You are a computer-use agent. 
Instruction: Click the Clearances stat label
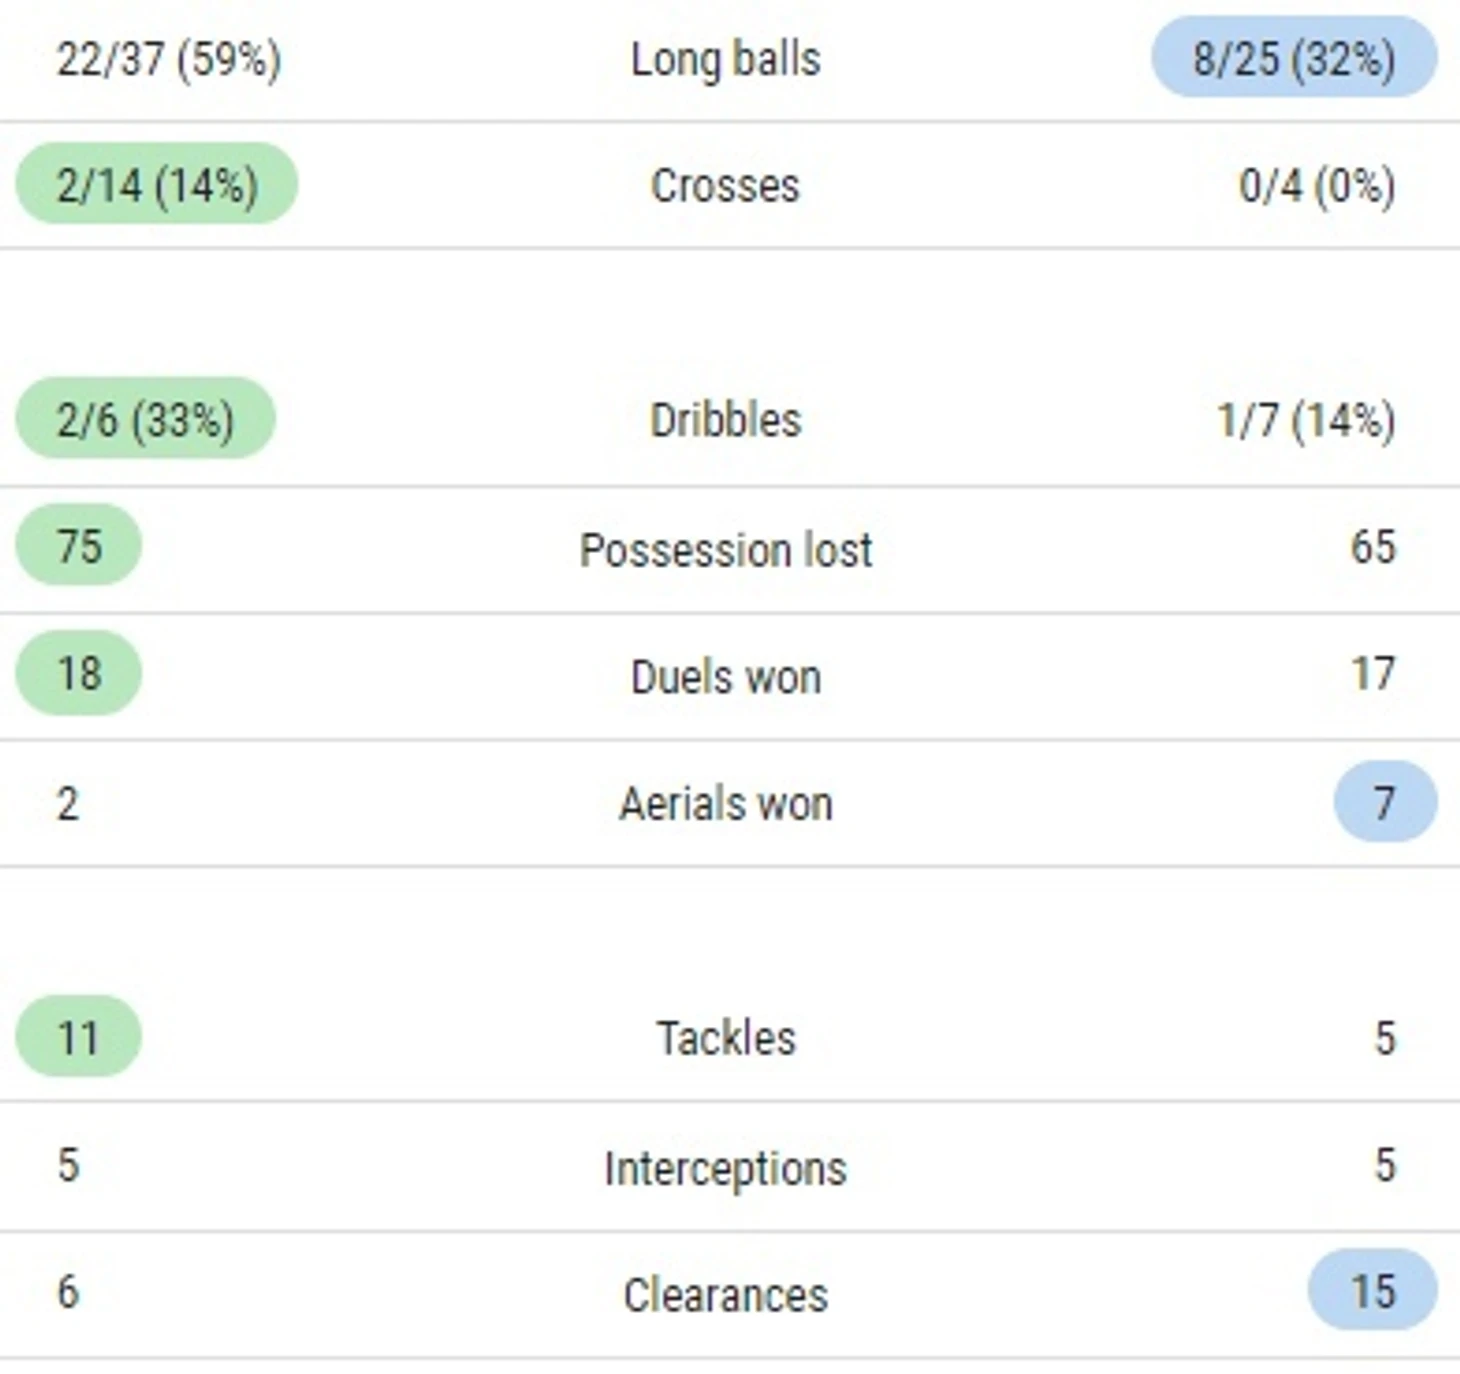pos(725,1295)
